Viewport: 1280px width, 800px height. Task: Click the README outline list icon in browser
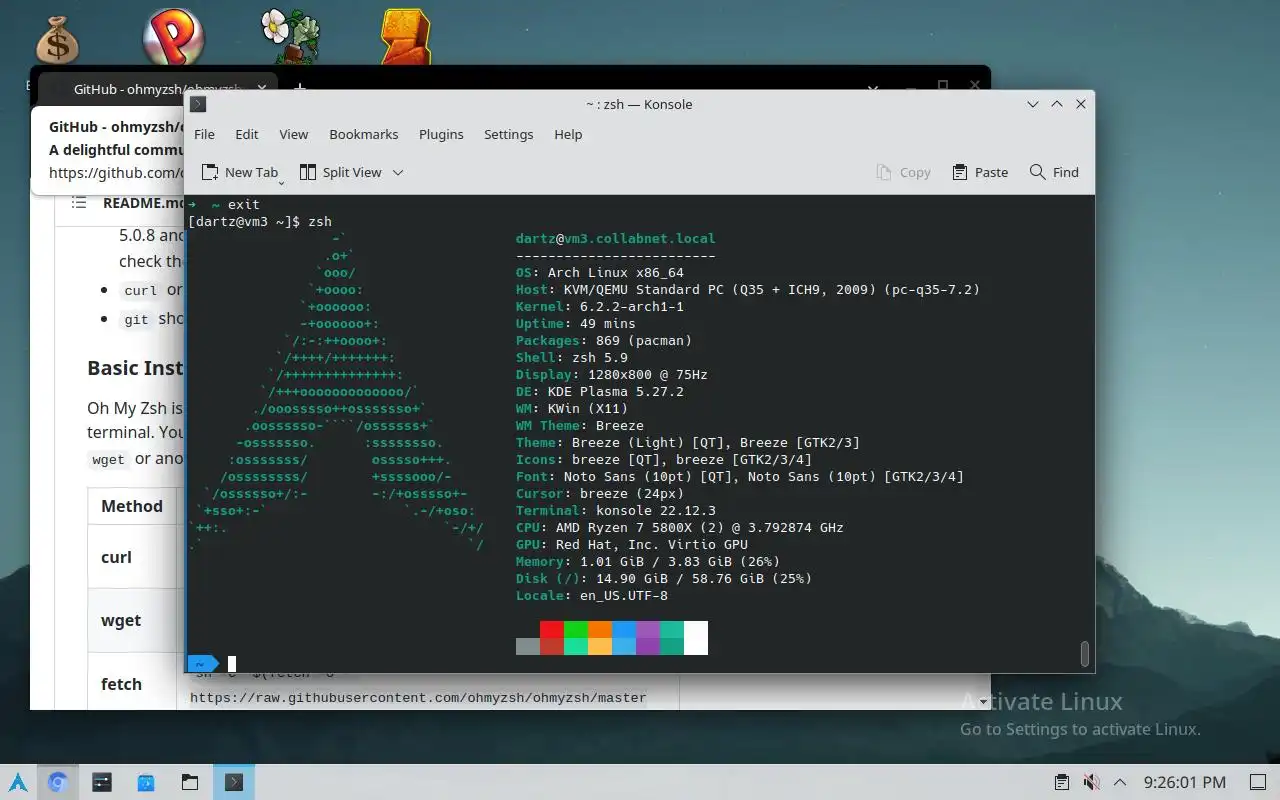(79, 202)
